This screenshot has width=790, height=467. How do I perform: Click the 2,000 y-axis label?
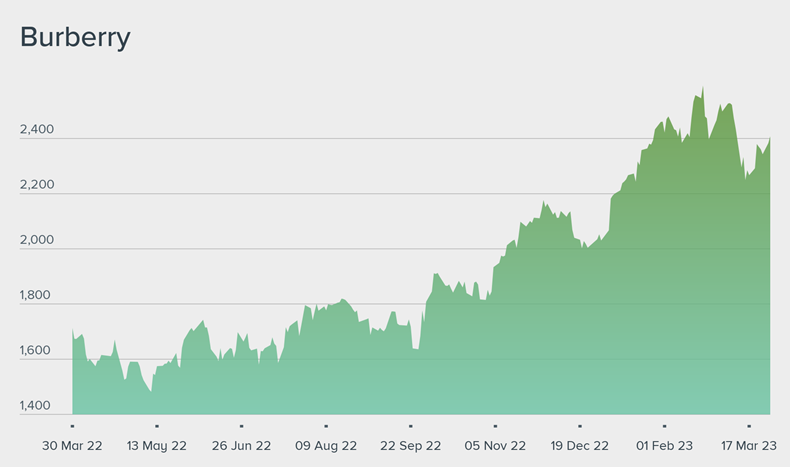pyautogui.click(x=37, y=240)
